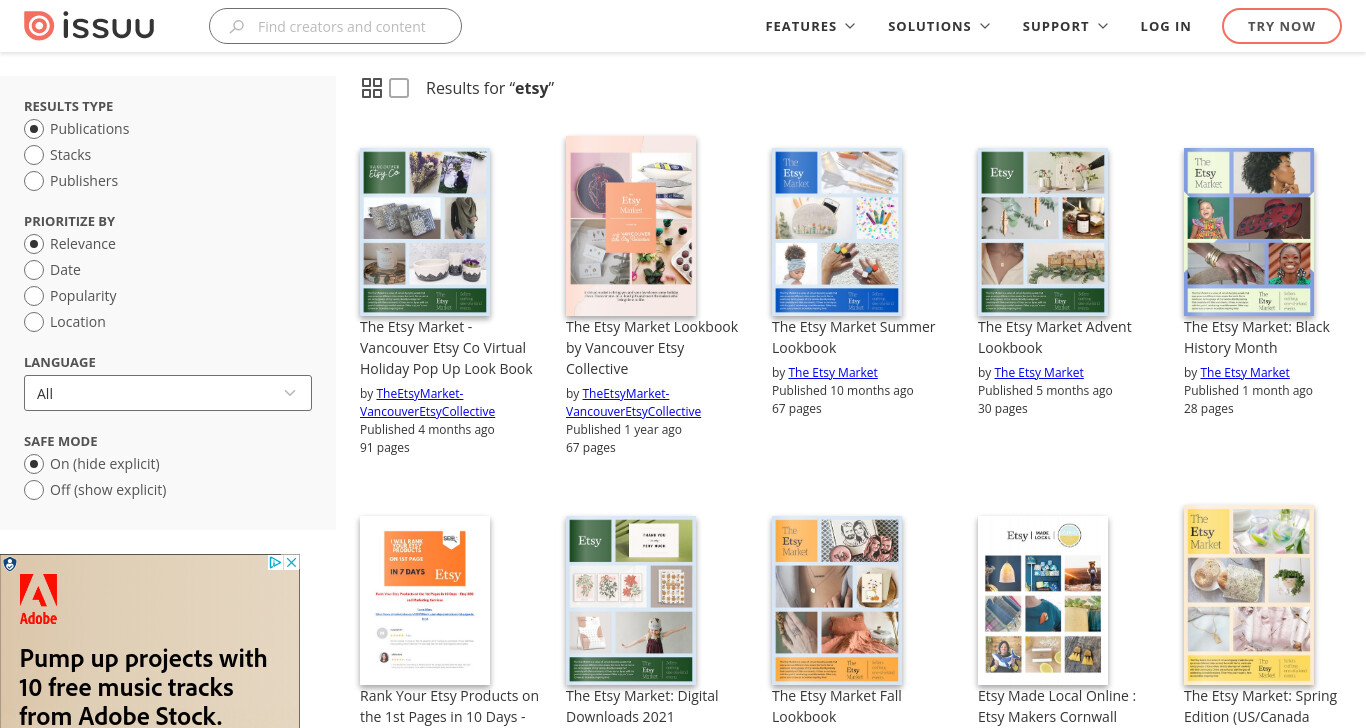Switch to grid view icon
The width and height of the screenshot is (1366, 728).
pyautogui.click(x=372, y=88)
